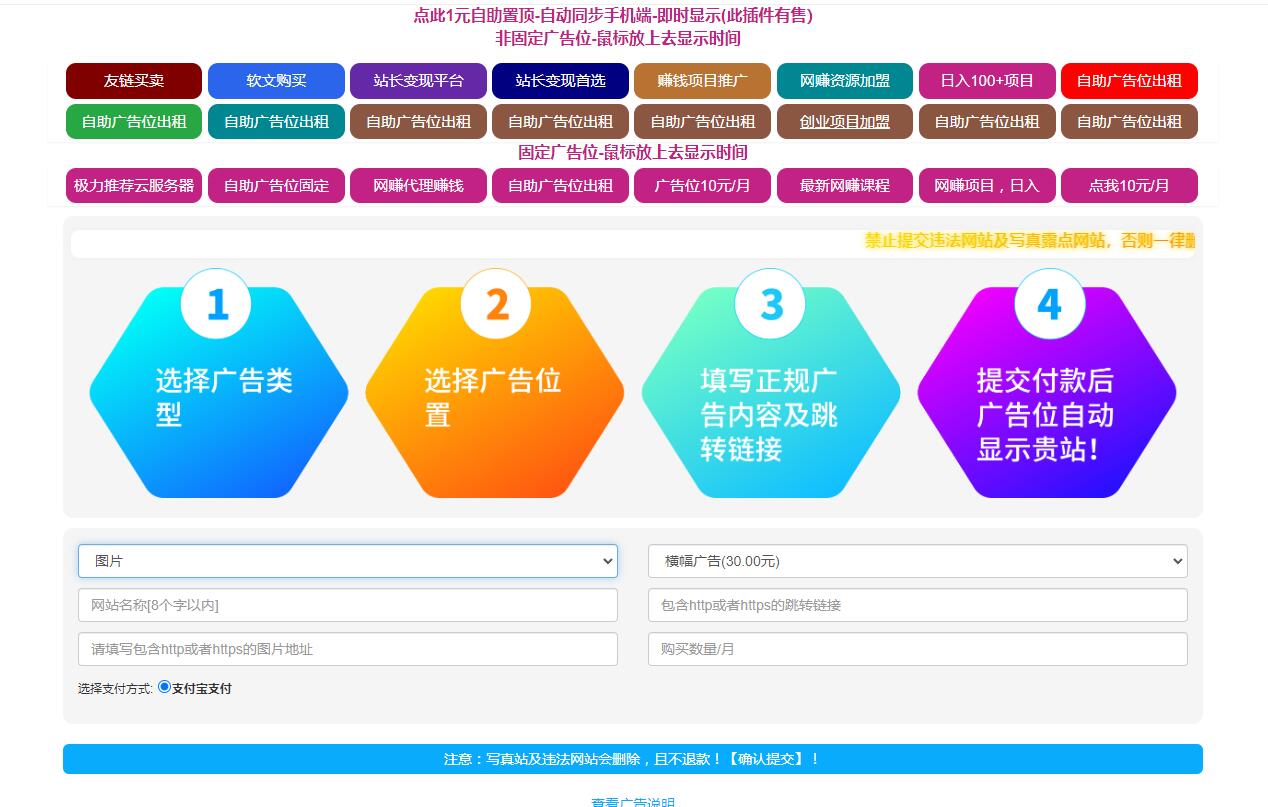The image size is (1268, 807).
Task: Submit via the blue 确认提交 bar
Action: [632, 759]
